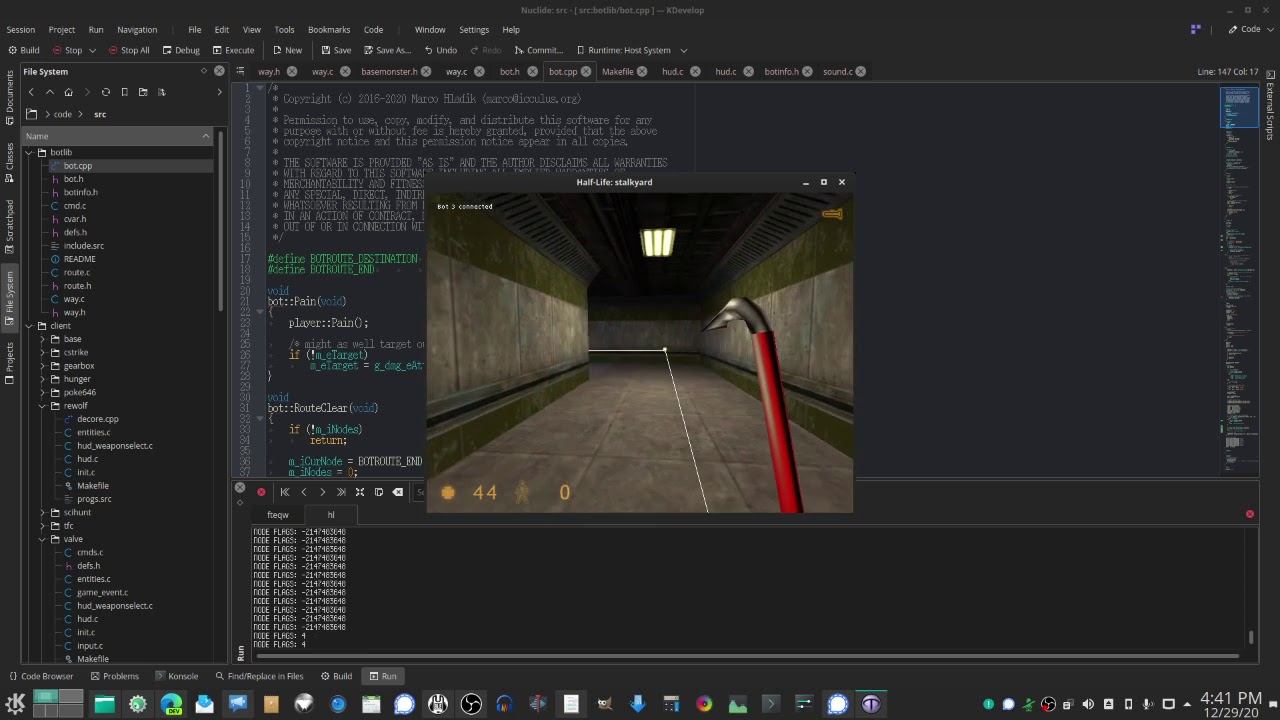Go to previous output item
Viewport: 1280px width, 720px height.
click(304, 492)
